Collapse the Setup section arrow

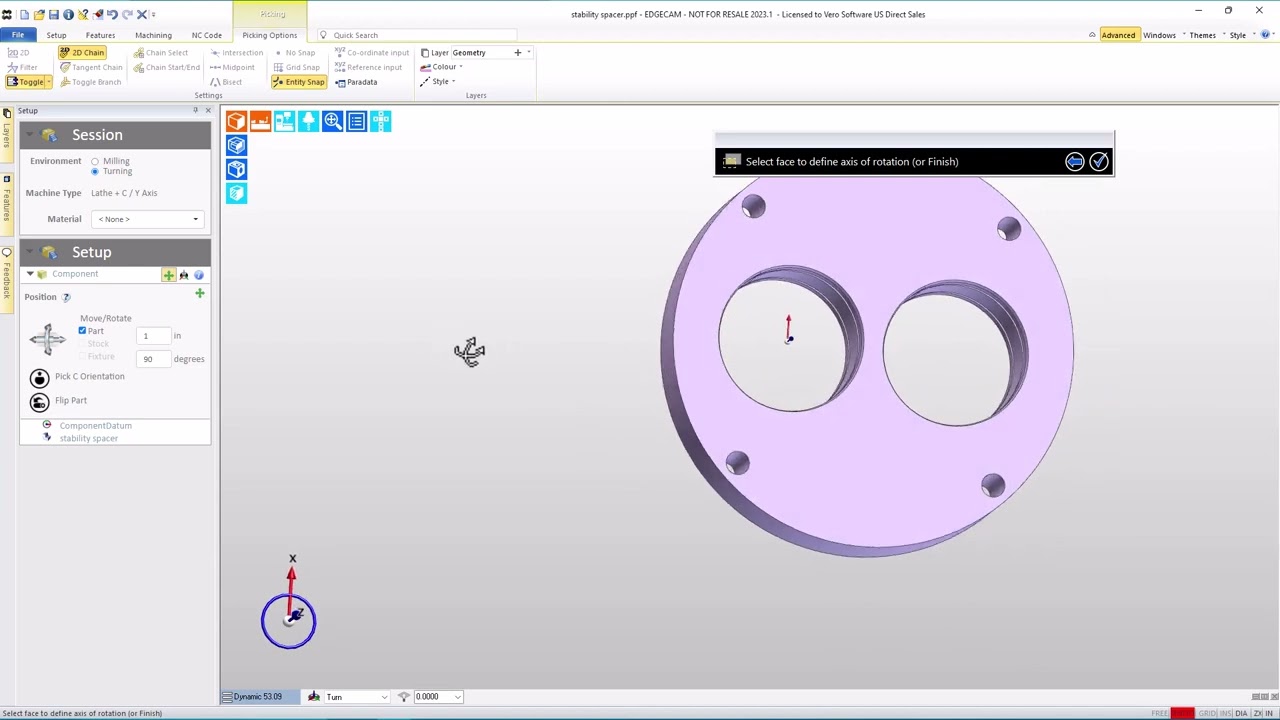coord(29,252)
